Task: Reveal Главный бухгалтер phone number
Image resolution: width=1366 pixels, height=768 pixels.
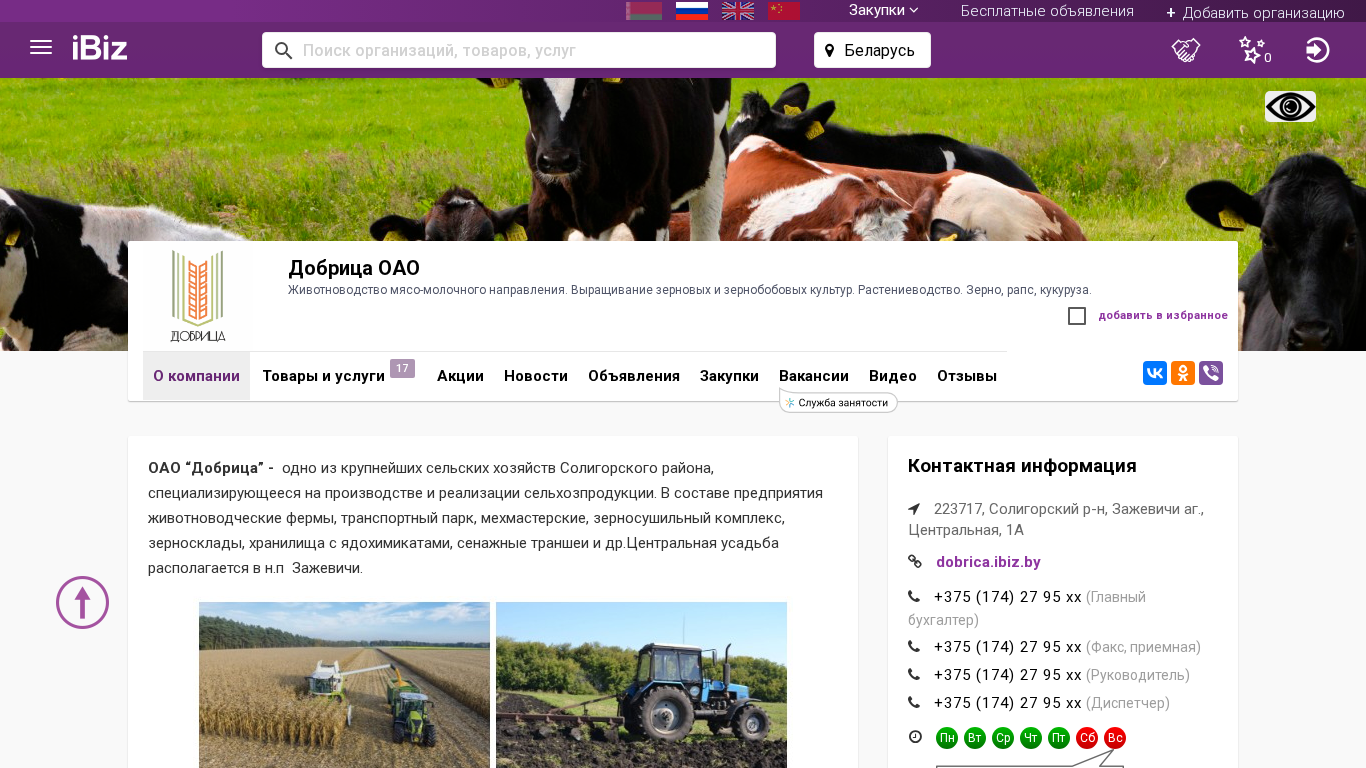Action: pyautogui.click(x=1007, y=597)
